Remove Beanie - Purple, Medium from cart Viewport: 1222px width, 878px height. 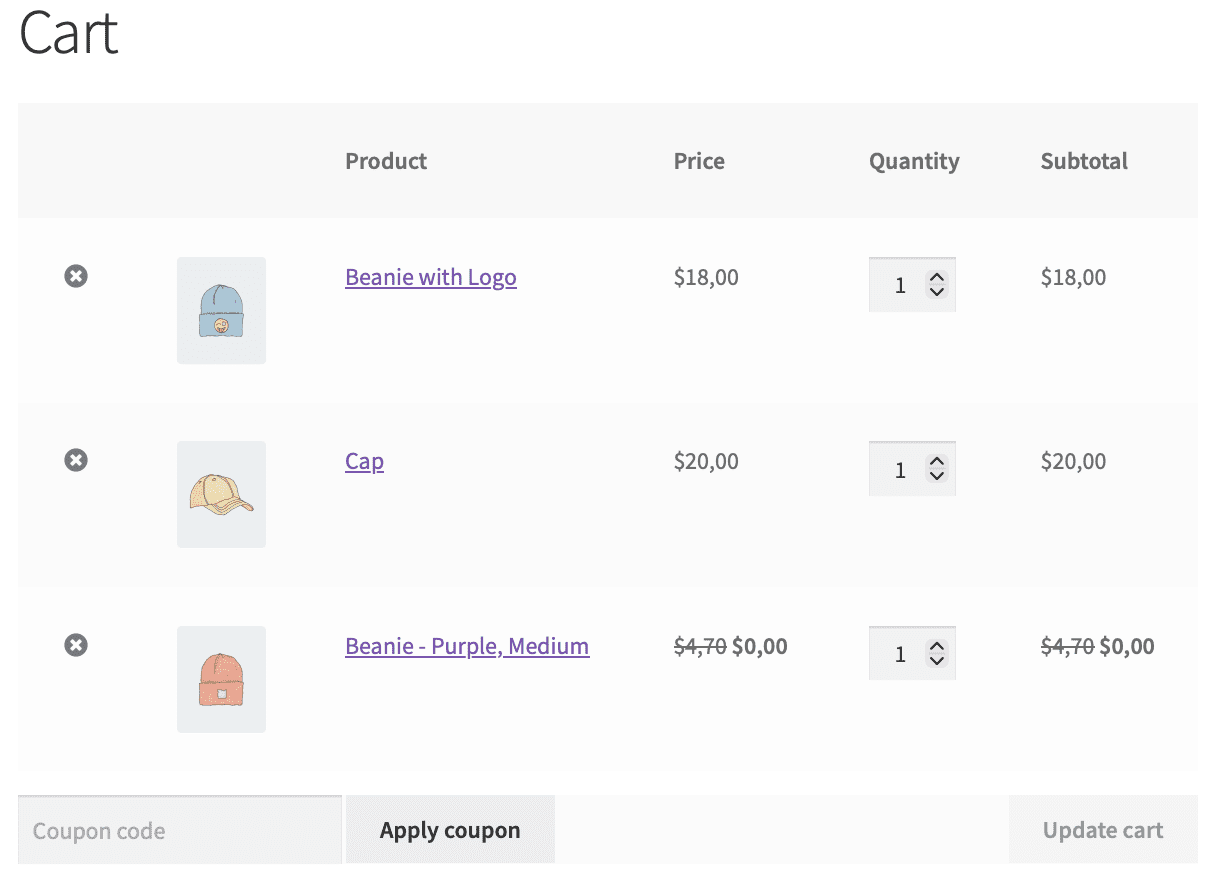[76, 645]
